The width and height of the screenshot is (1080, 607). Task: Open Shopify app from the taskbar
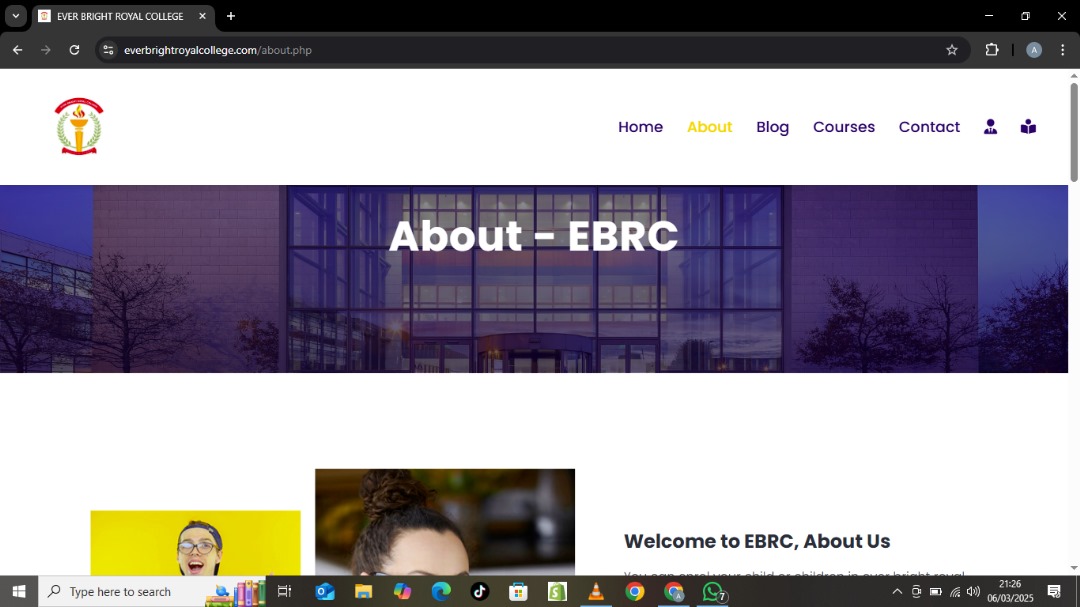[x=557, y=591]
